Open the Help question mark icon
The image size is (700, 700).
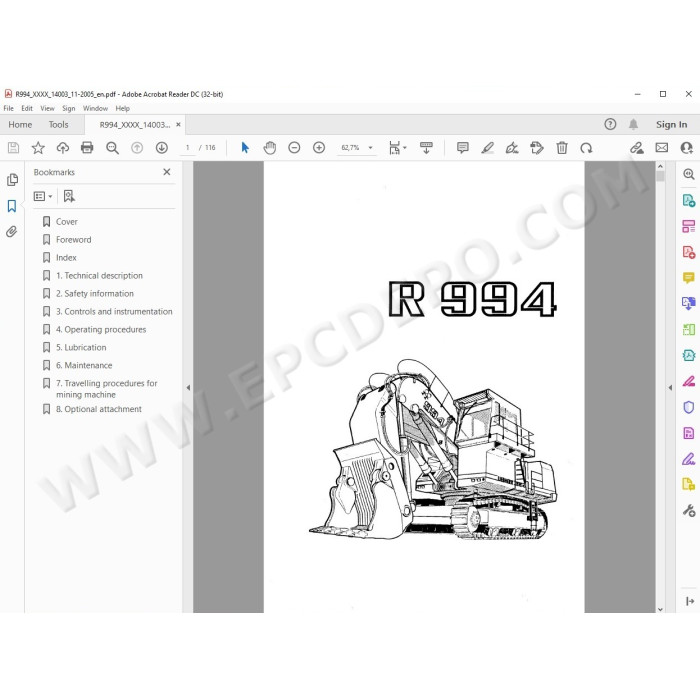point(610,124)
